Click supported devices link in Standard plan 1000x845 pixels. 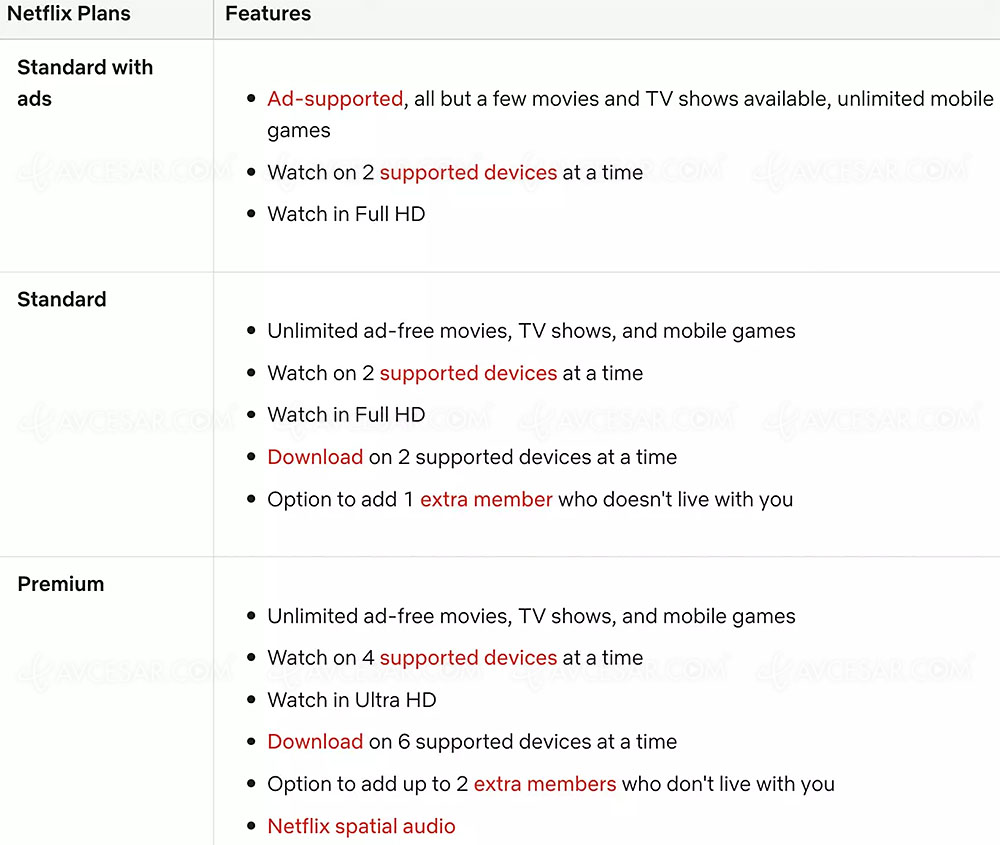(x=468, y=373)
